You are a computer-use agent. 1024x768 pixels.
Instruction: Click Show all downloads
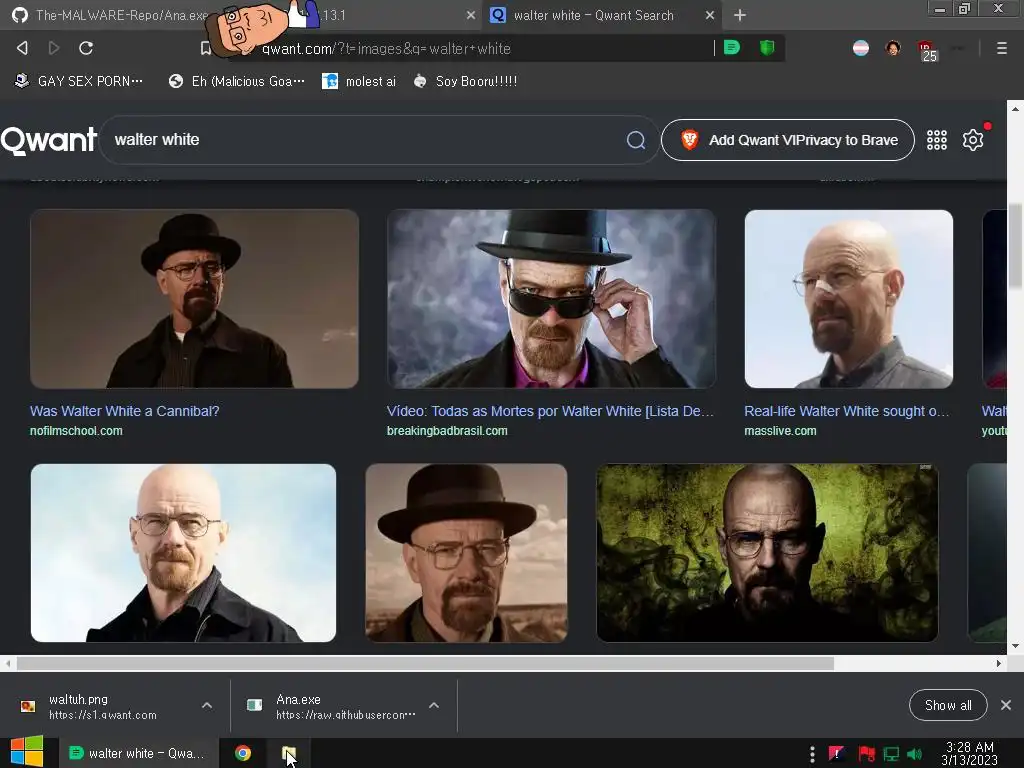(x=948, y=705)
